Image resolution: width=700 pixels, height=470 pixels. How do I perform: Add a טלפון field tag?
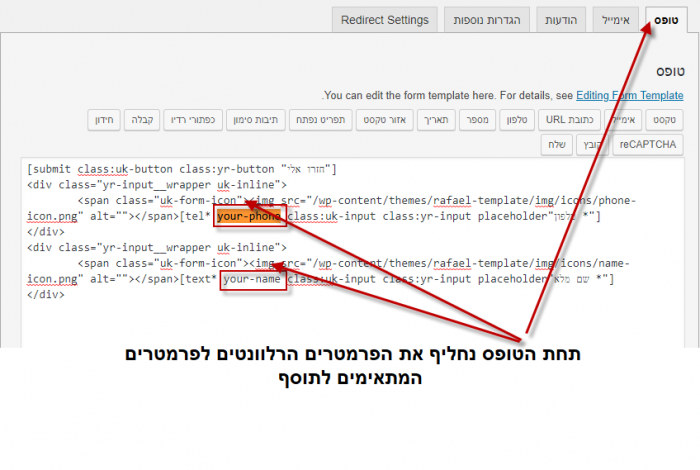coord(512,120)
